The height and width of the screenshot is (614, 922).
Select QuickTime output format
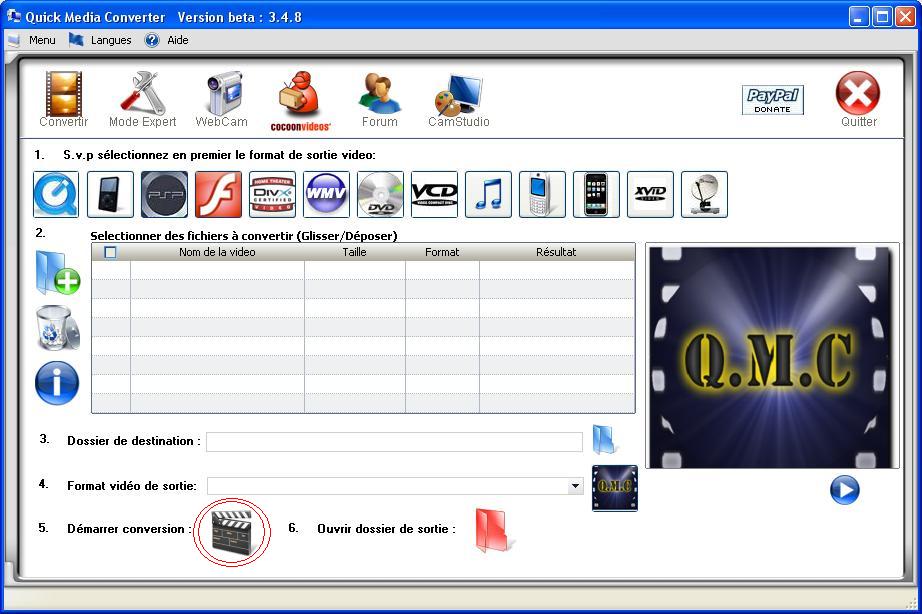coord(56,194)
